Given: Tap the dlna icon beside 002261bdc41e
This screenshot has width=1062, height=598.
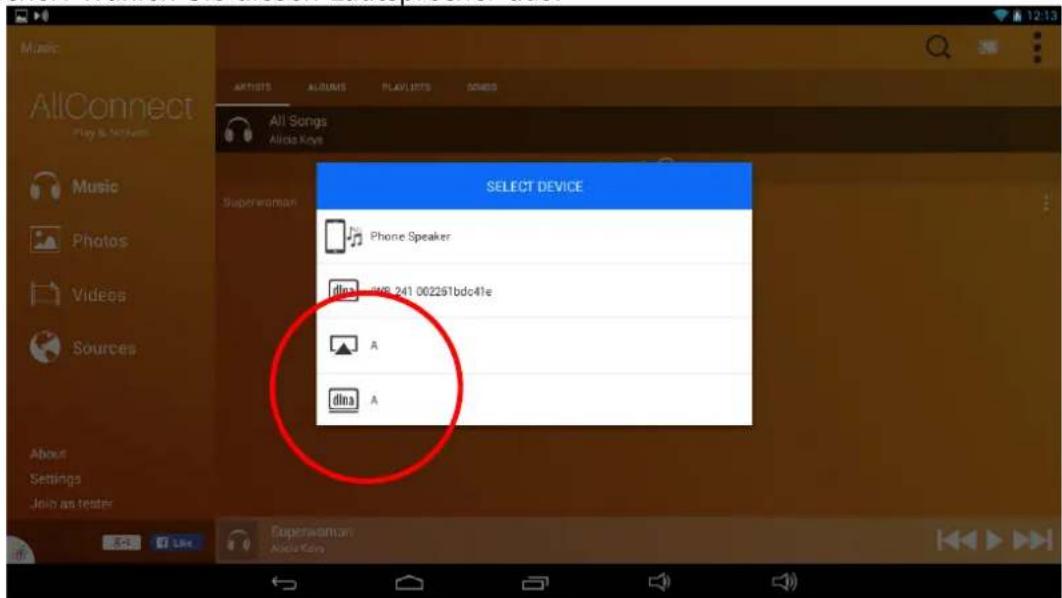Looking at the screenshot, I should point(343,291).
